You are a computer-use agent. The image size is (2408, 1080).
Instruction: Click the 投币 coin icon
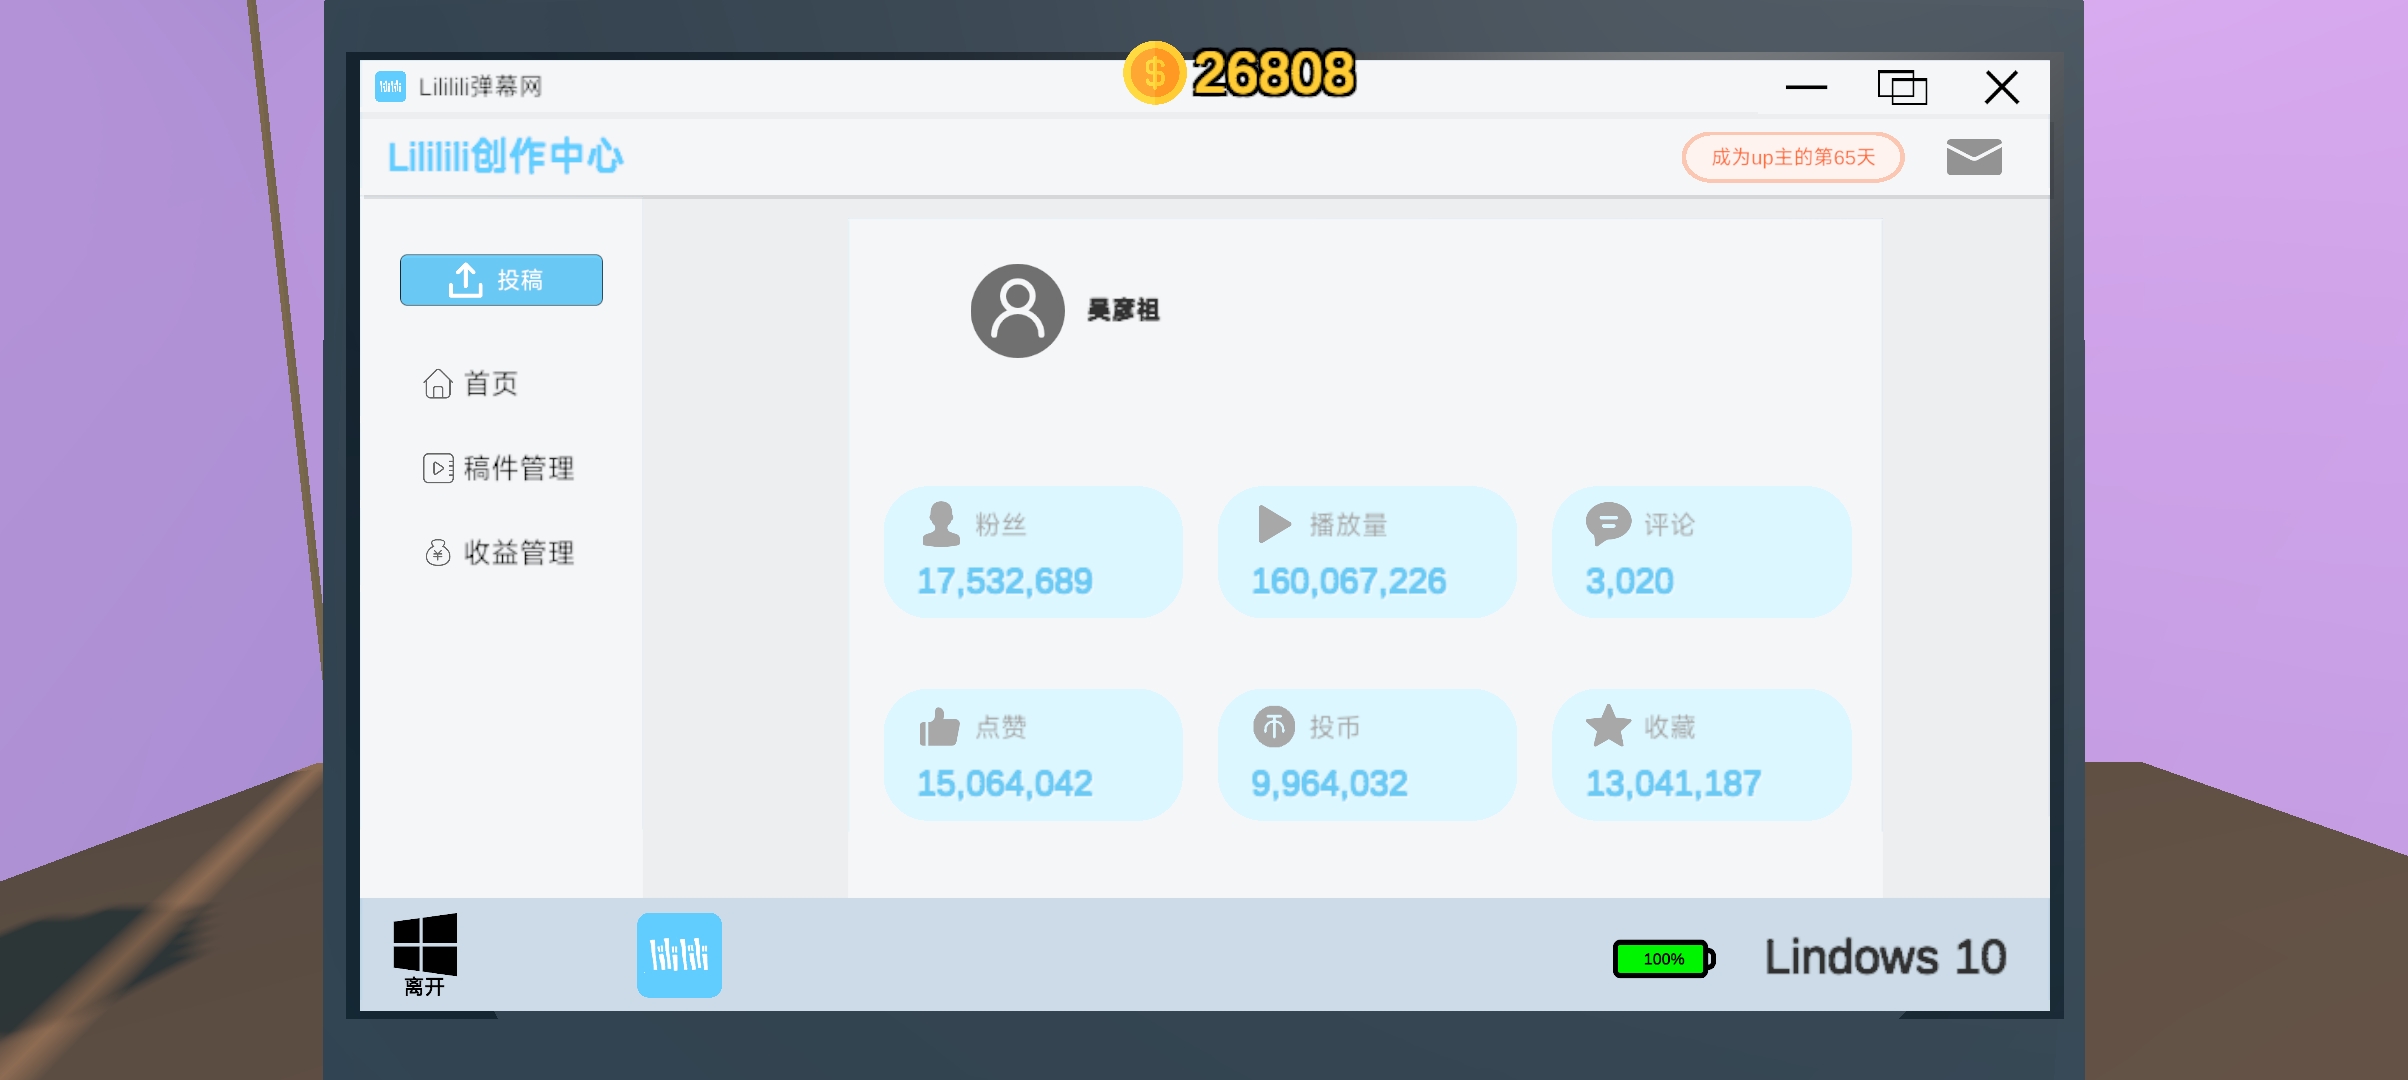tap(1274, 727)
